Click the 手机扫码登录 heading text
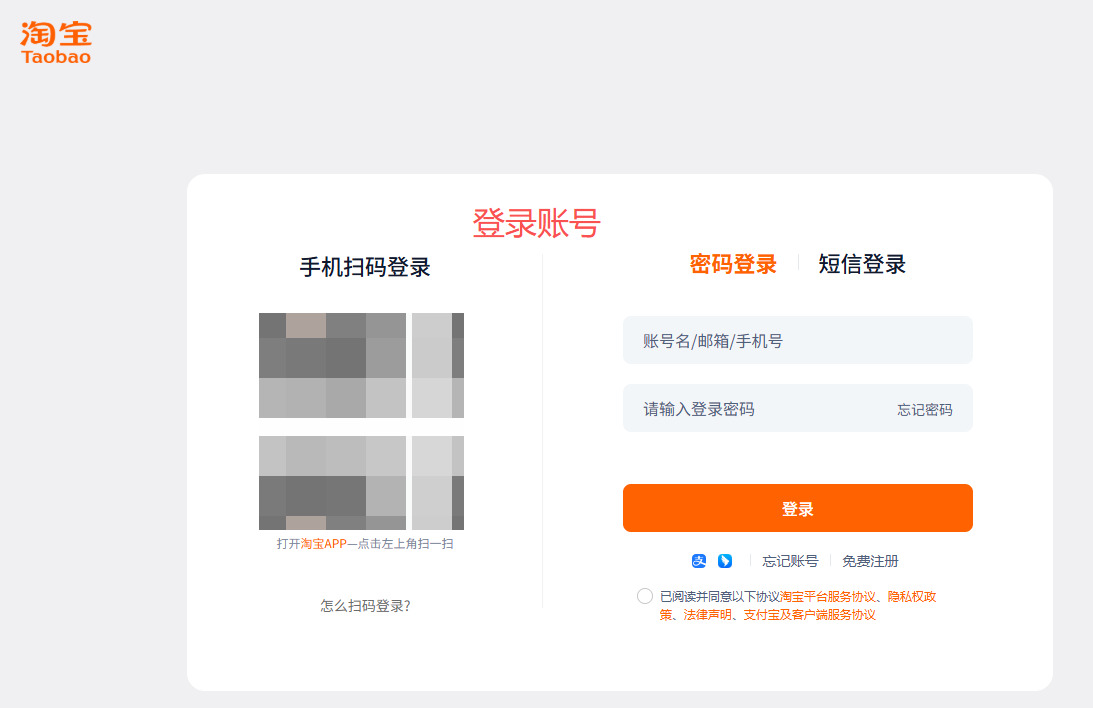 (x=365, y=267)
